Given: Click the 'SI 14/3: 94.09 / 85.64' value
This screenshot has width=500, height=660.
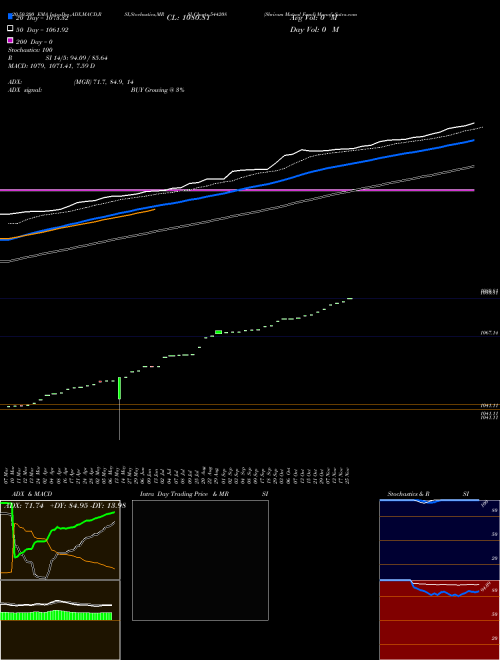Looking at the screenshot, I should (76, 58).
